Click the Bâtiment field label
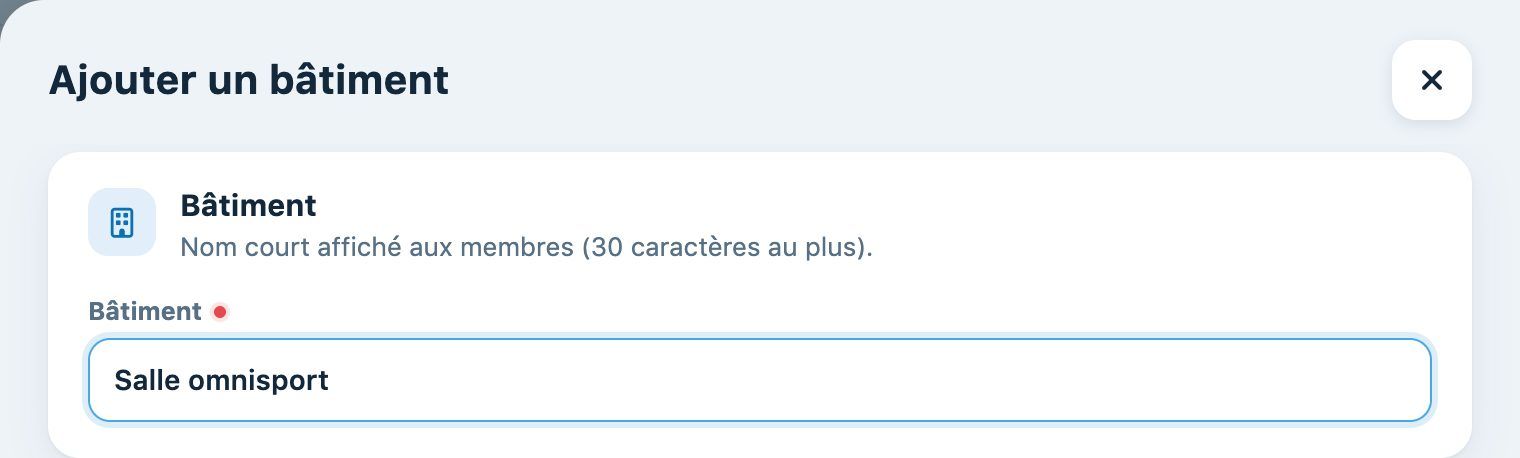This screenshot has width=1520, height=458. pos(145,311)
